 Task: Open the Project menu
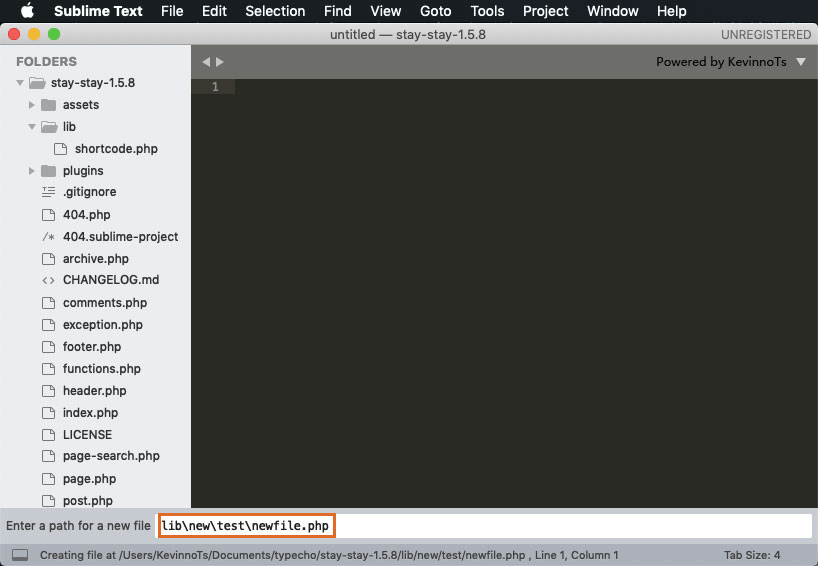pyautogui.click(x=546, y=11)
